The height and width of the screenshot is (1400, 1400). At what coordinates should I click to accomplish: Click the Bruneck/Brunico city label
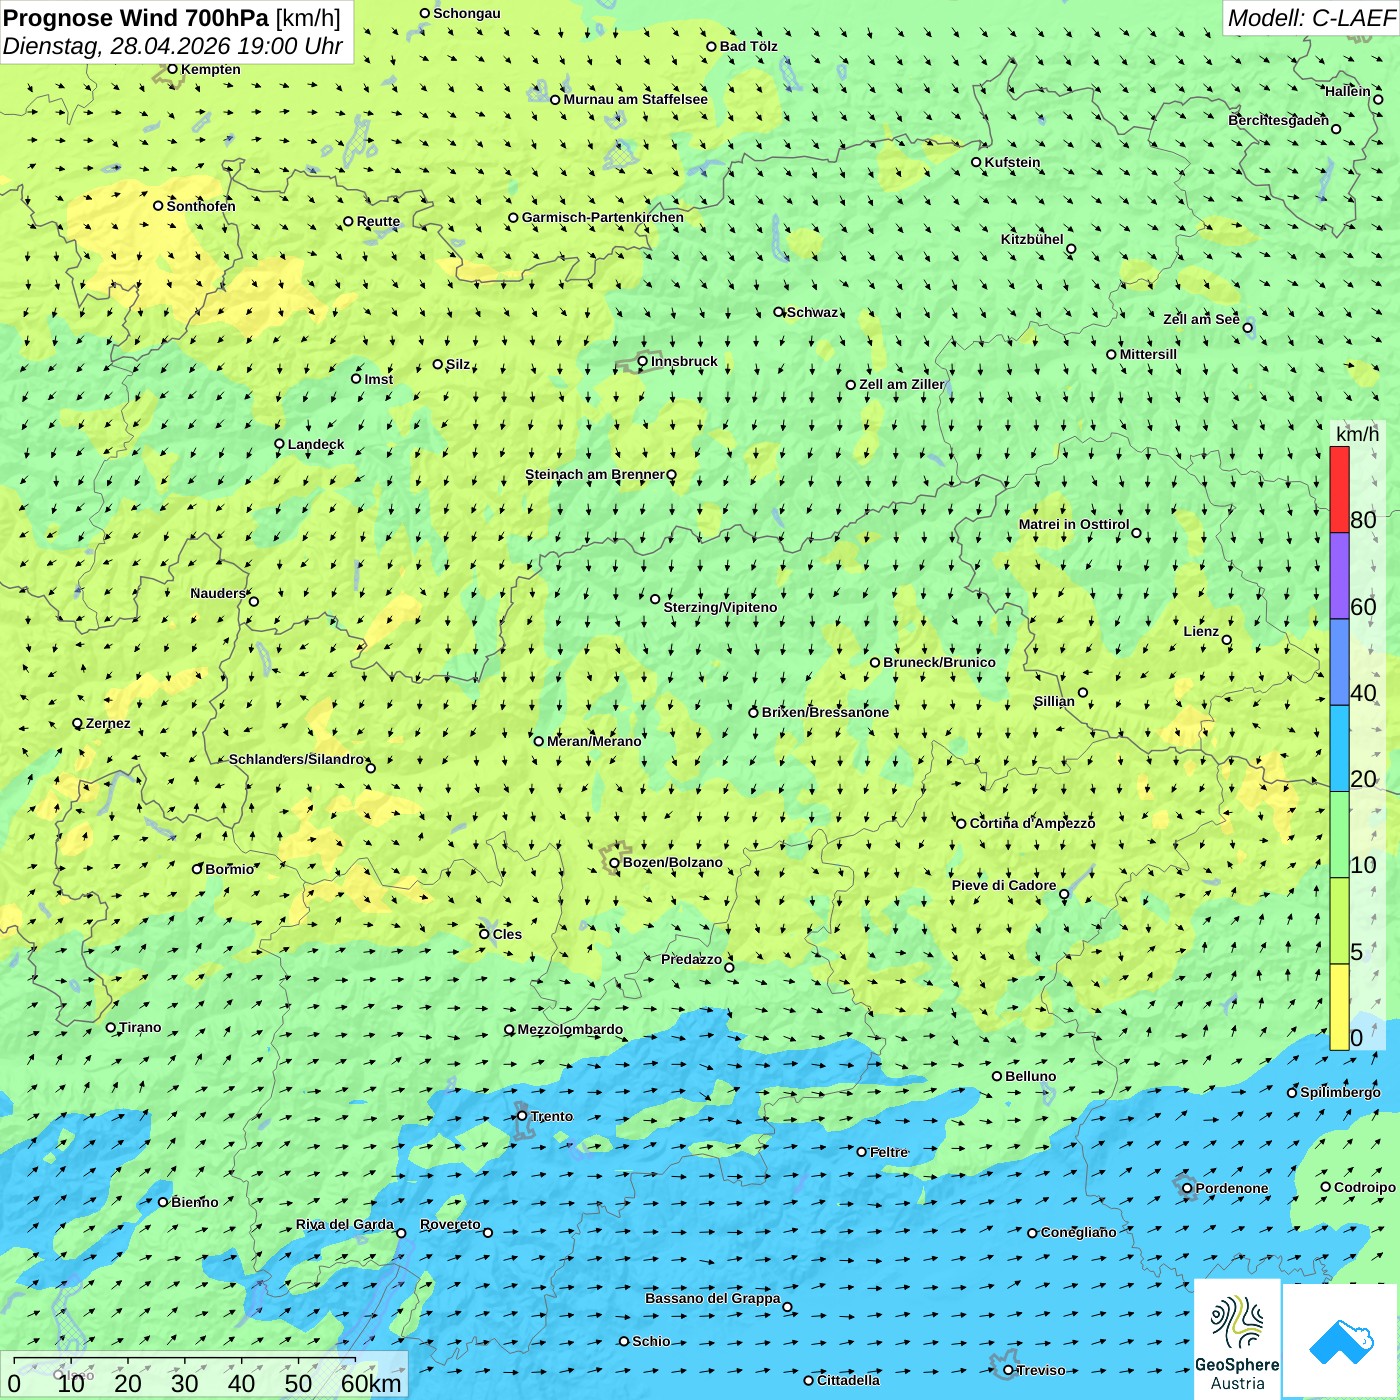click(x=939, y=662)
